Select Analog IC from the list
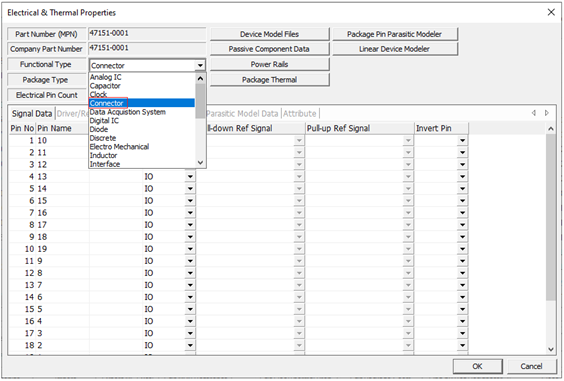564x381 pixels. coord(142,77)
